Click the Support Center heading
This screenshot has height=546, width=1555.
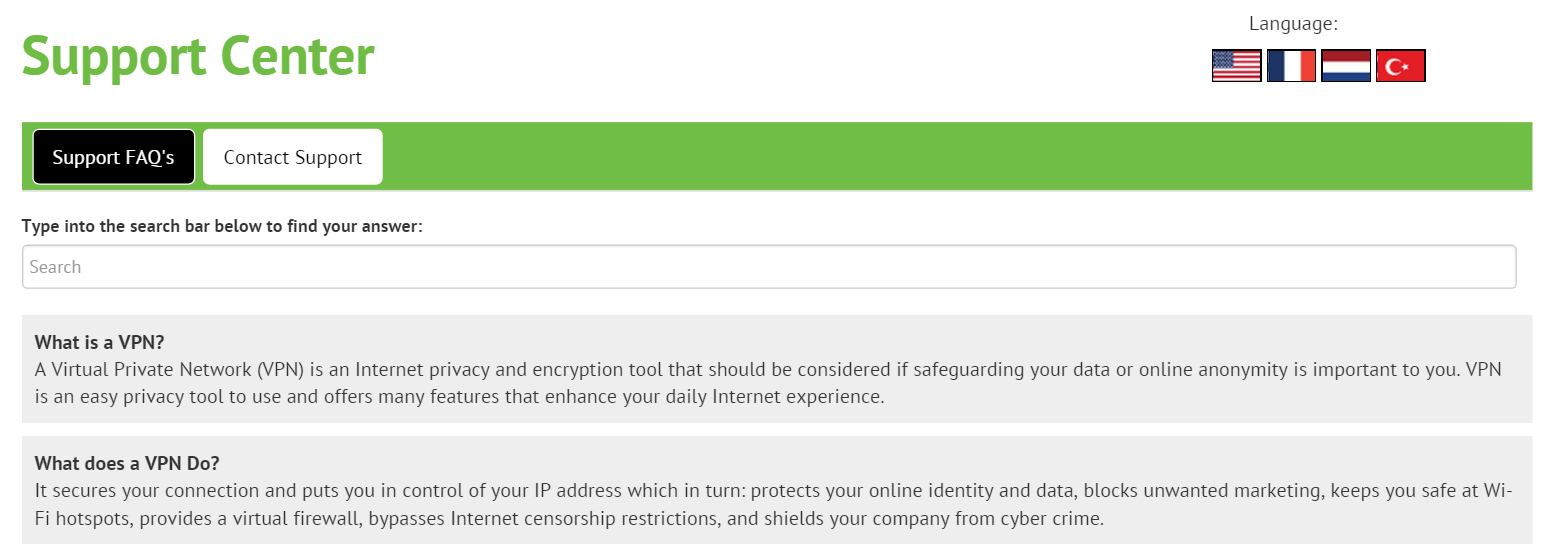pos(198,56)
